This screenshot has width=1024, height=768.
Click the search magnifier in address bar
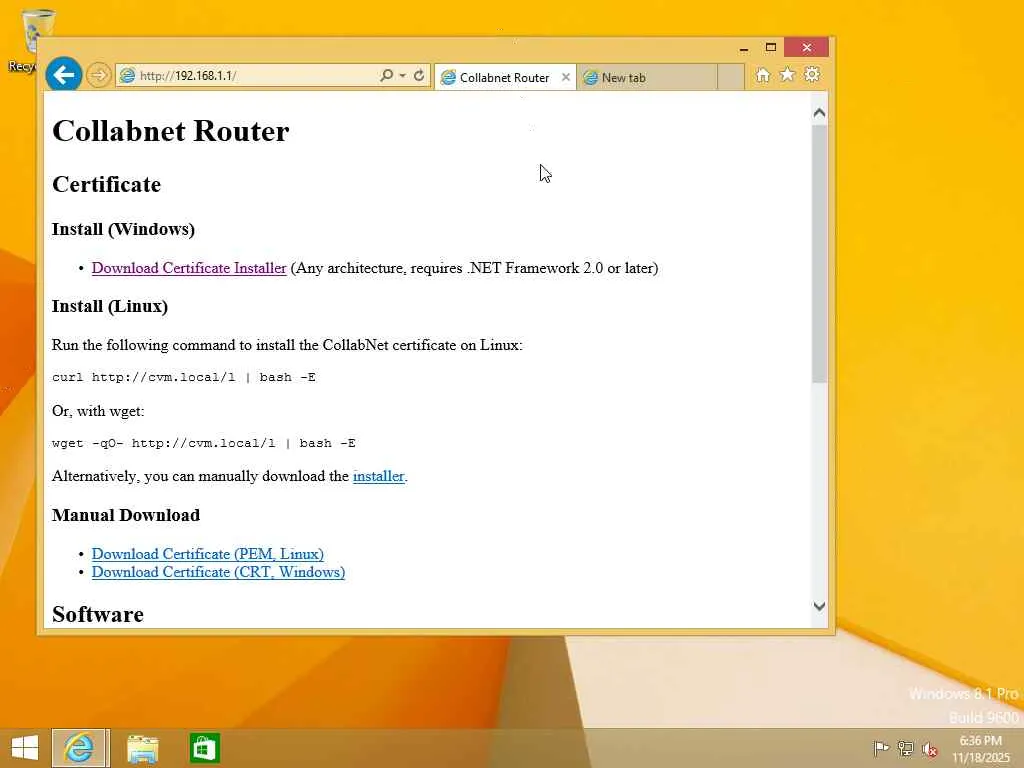click(386, 75)
